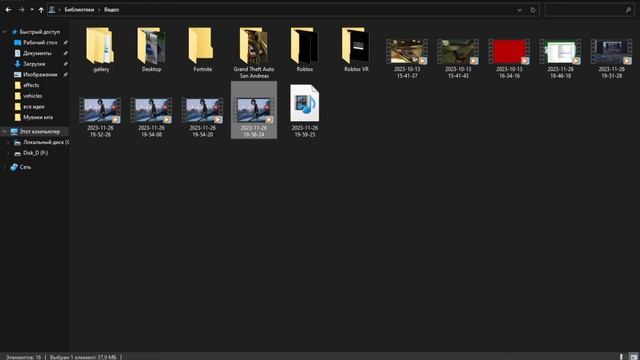Image resolution: width=640 pixels, height=360 pixels.
Task: Select Этот компьютер in the sidebar
Action: click(40, 131)
